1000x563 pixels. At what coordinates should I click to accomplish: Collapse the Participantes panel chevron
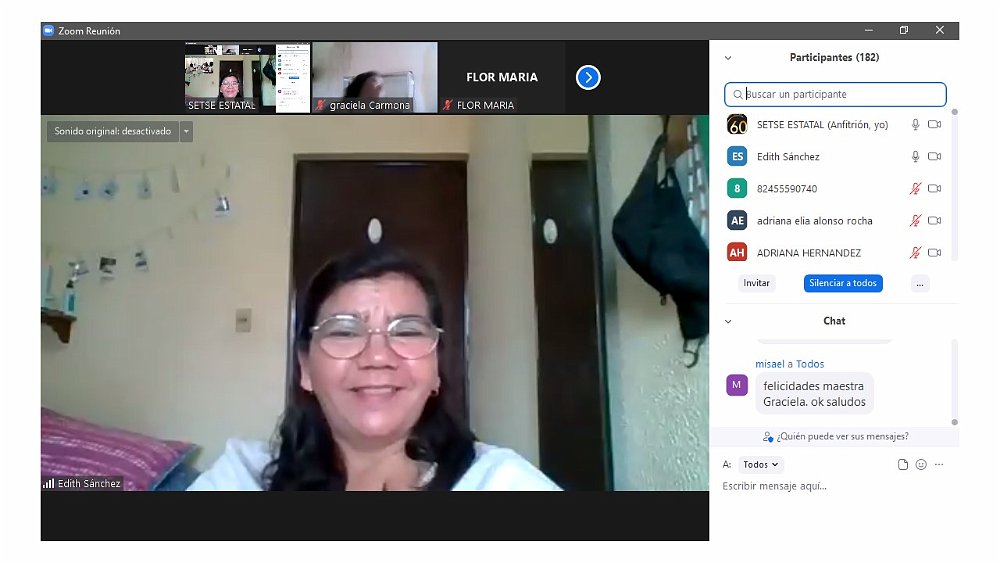pos(728,58)
